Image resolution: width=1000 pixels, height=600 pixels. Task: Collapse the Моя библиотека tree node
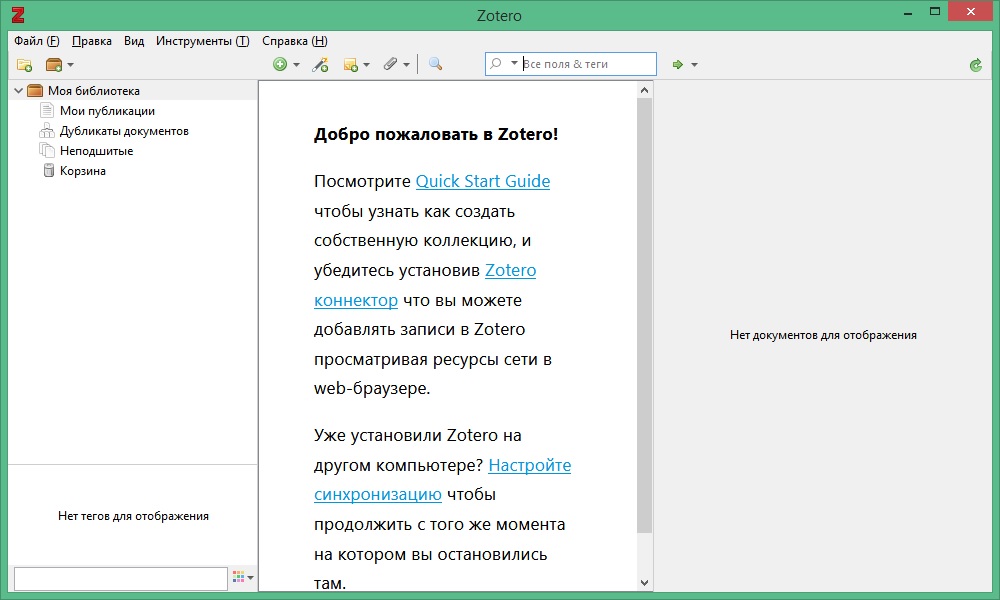pos(18,91)
